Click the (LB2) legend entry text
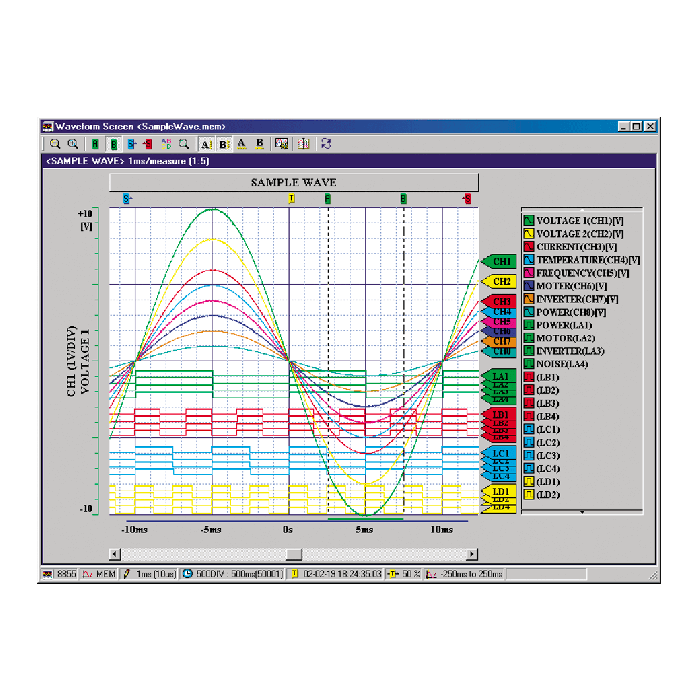Image resolution: width=700 pixels, height=700 pixels. [x=548, y=390]
